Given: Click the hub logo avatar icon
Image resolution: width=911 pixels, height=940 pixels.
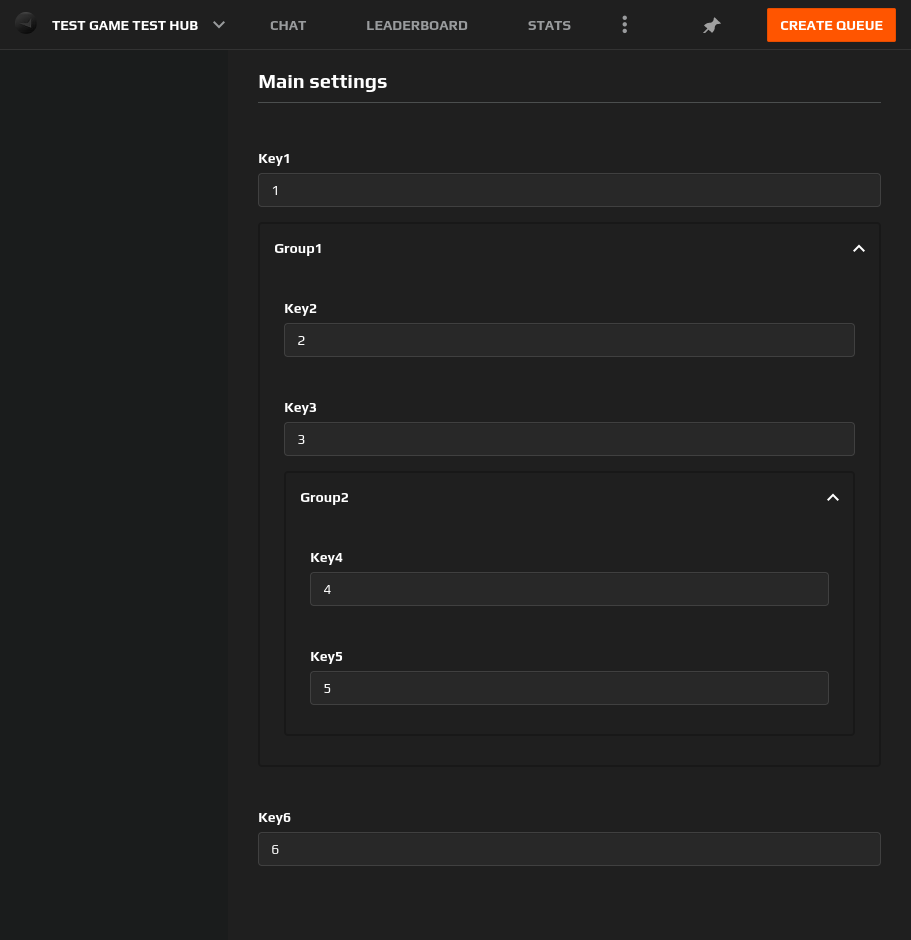Looking at the screenshot, I should [x=26, y=25].
